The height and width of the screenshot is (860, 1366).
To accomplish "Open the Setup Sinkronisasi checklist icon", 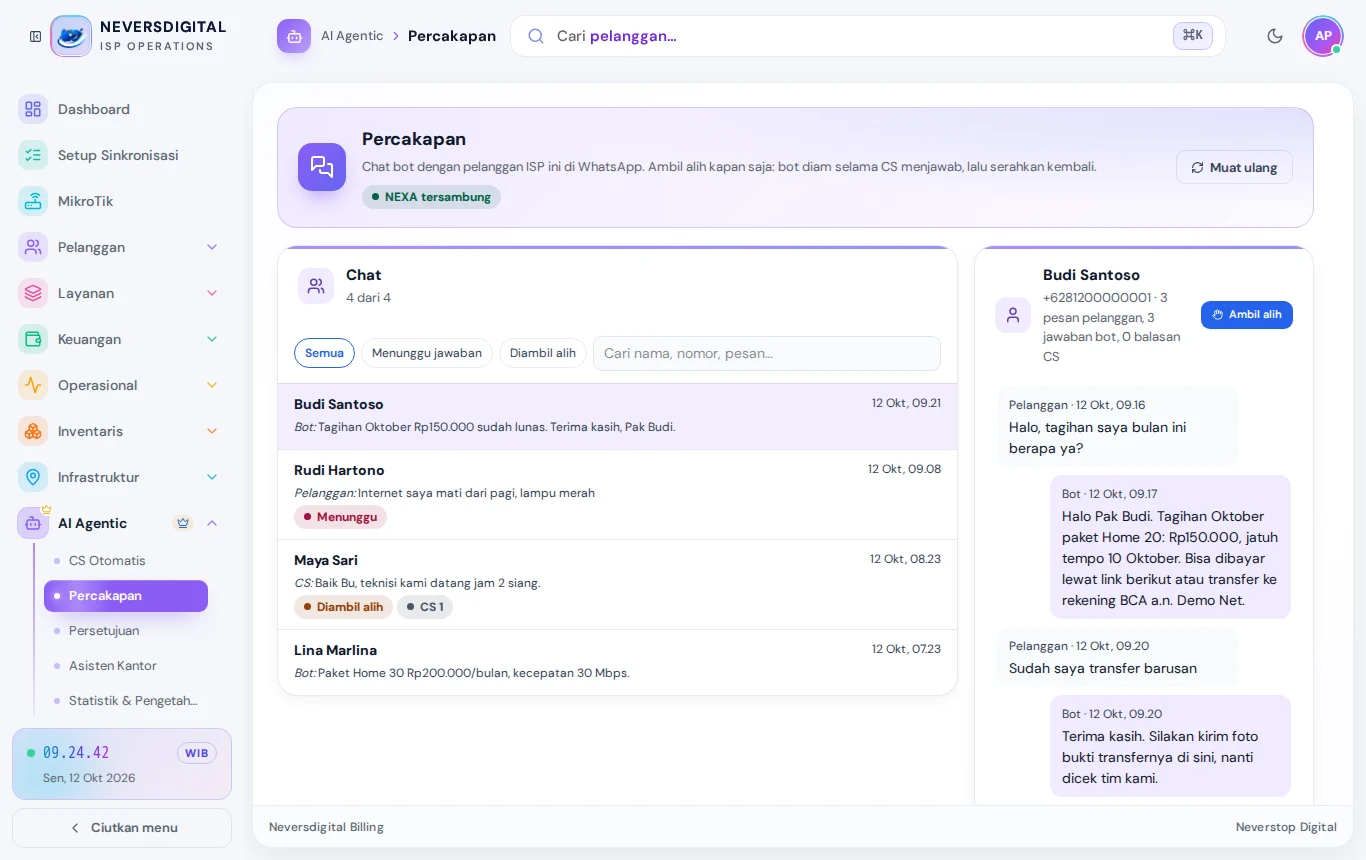I will click(x=33, y=155).
